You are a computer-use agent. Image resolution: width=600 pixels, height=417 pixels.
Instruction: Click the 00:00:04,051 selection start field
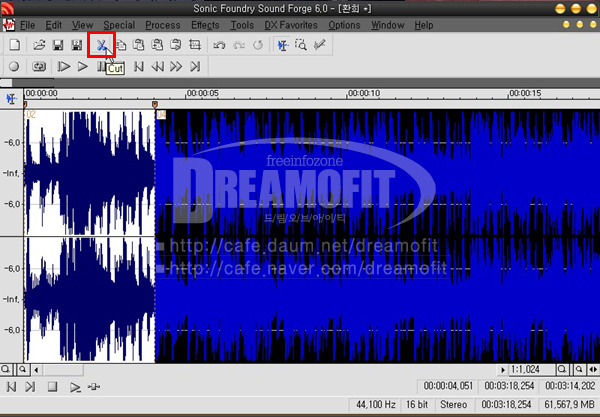448,386
